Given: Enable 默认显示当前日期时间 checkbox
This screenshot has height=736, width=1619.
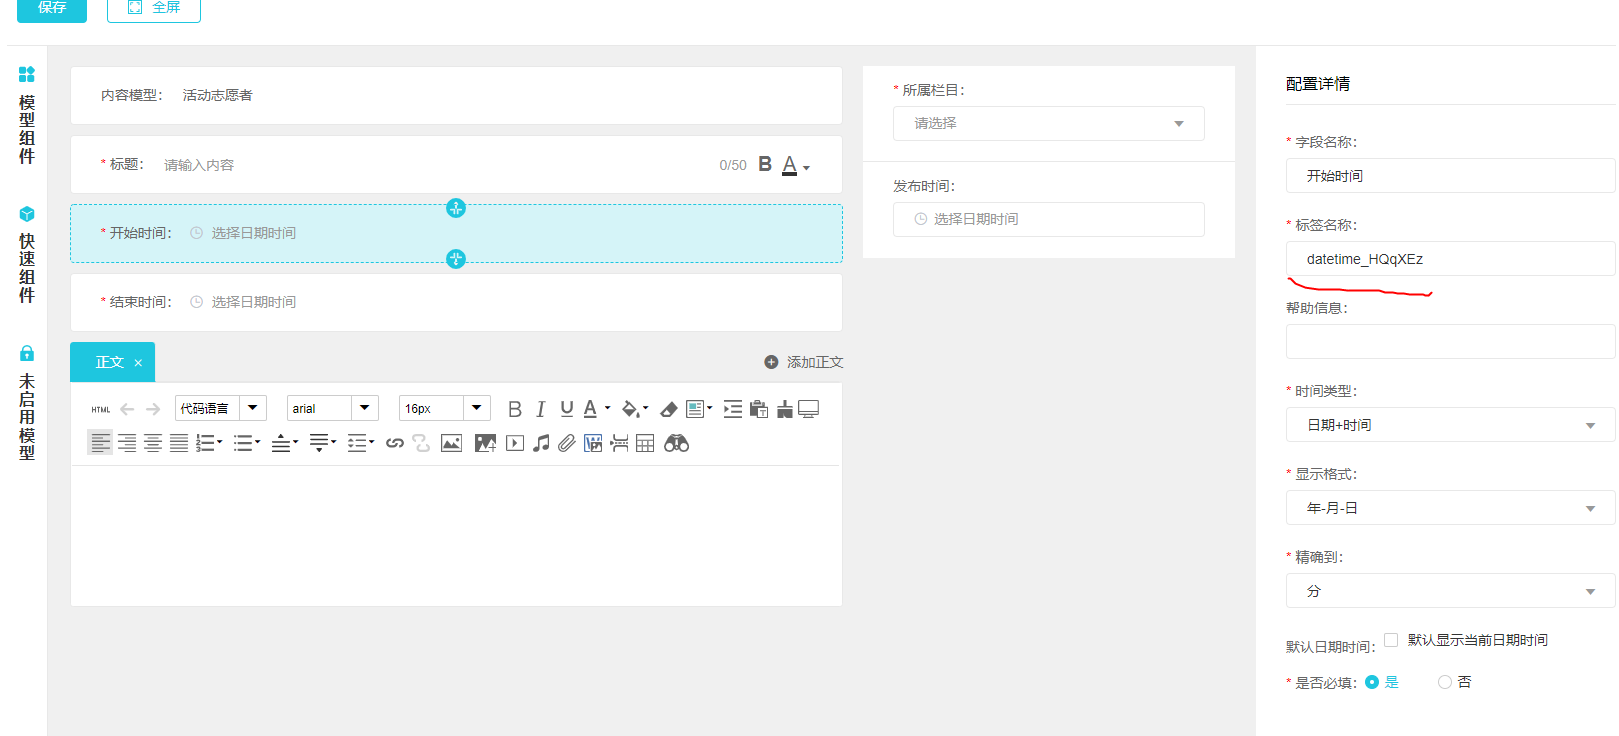Looking at the screenshot, I should tap(1391, 640).
